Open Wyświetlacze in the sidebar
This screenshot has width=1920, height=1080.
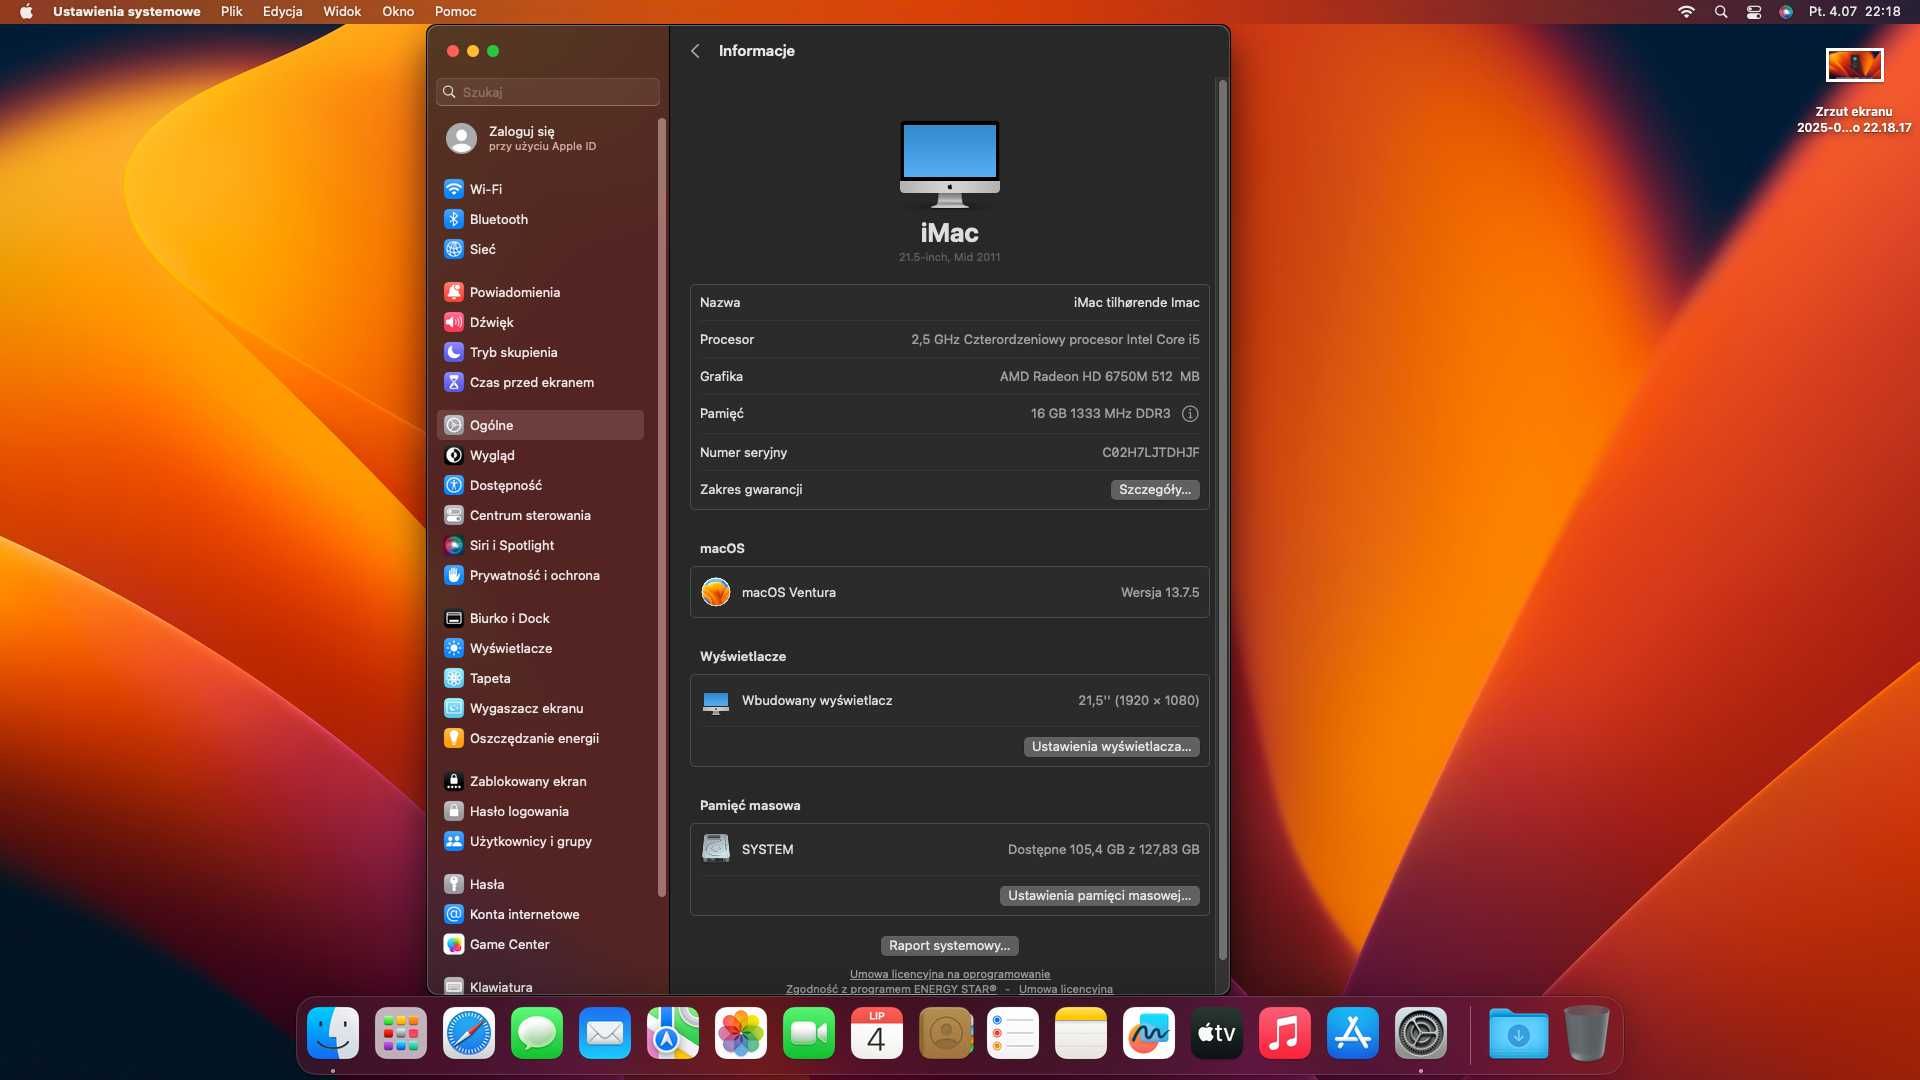(x=540, y=648)
